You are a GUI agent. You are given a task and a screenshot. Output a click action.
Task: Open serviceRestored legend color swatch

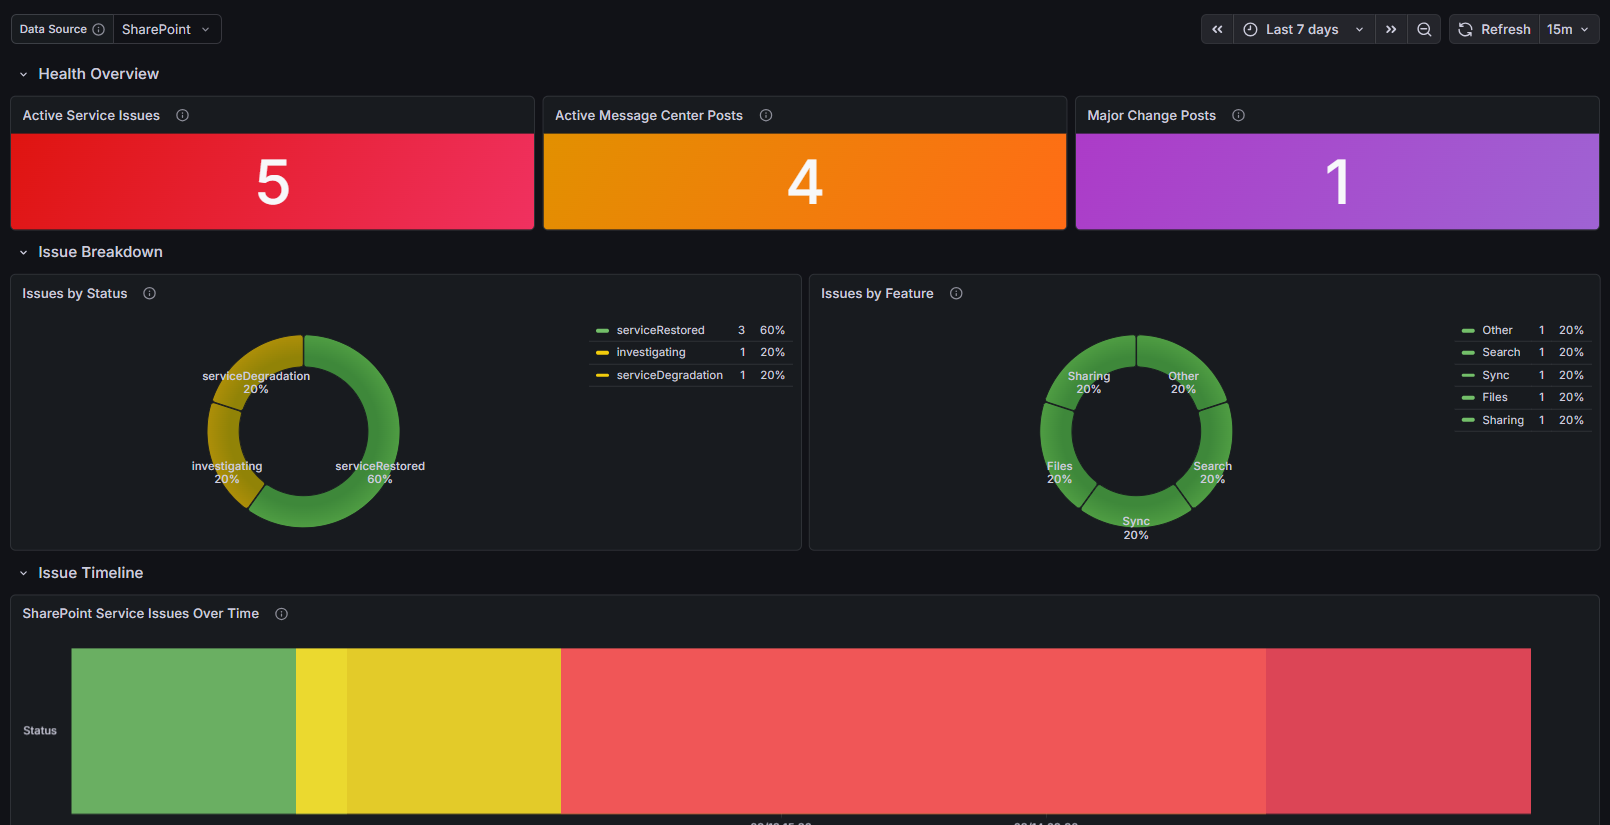[x=602, y=330]
